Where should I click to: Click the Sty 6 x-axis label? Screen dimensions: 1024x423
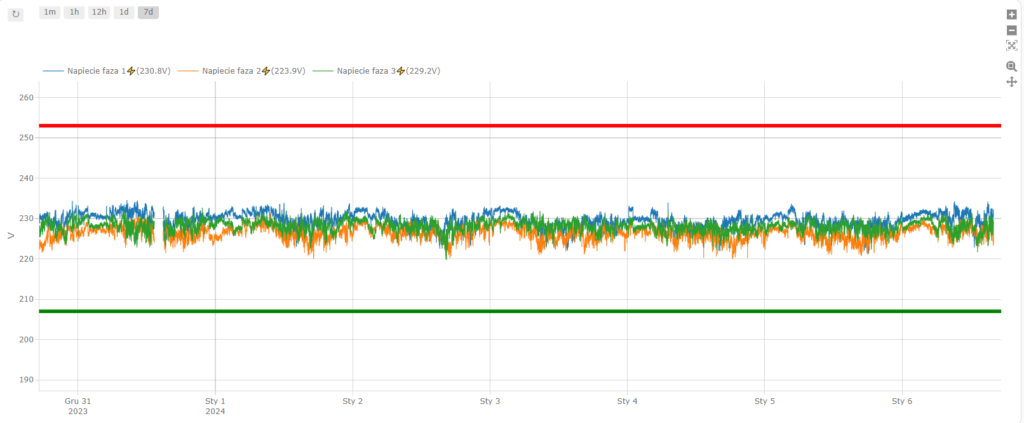(902, 401)
